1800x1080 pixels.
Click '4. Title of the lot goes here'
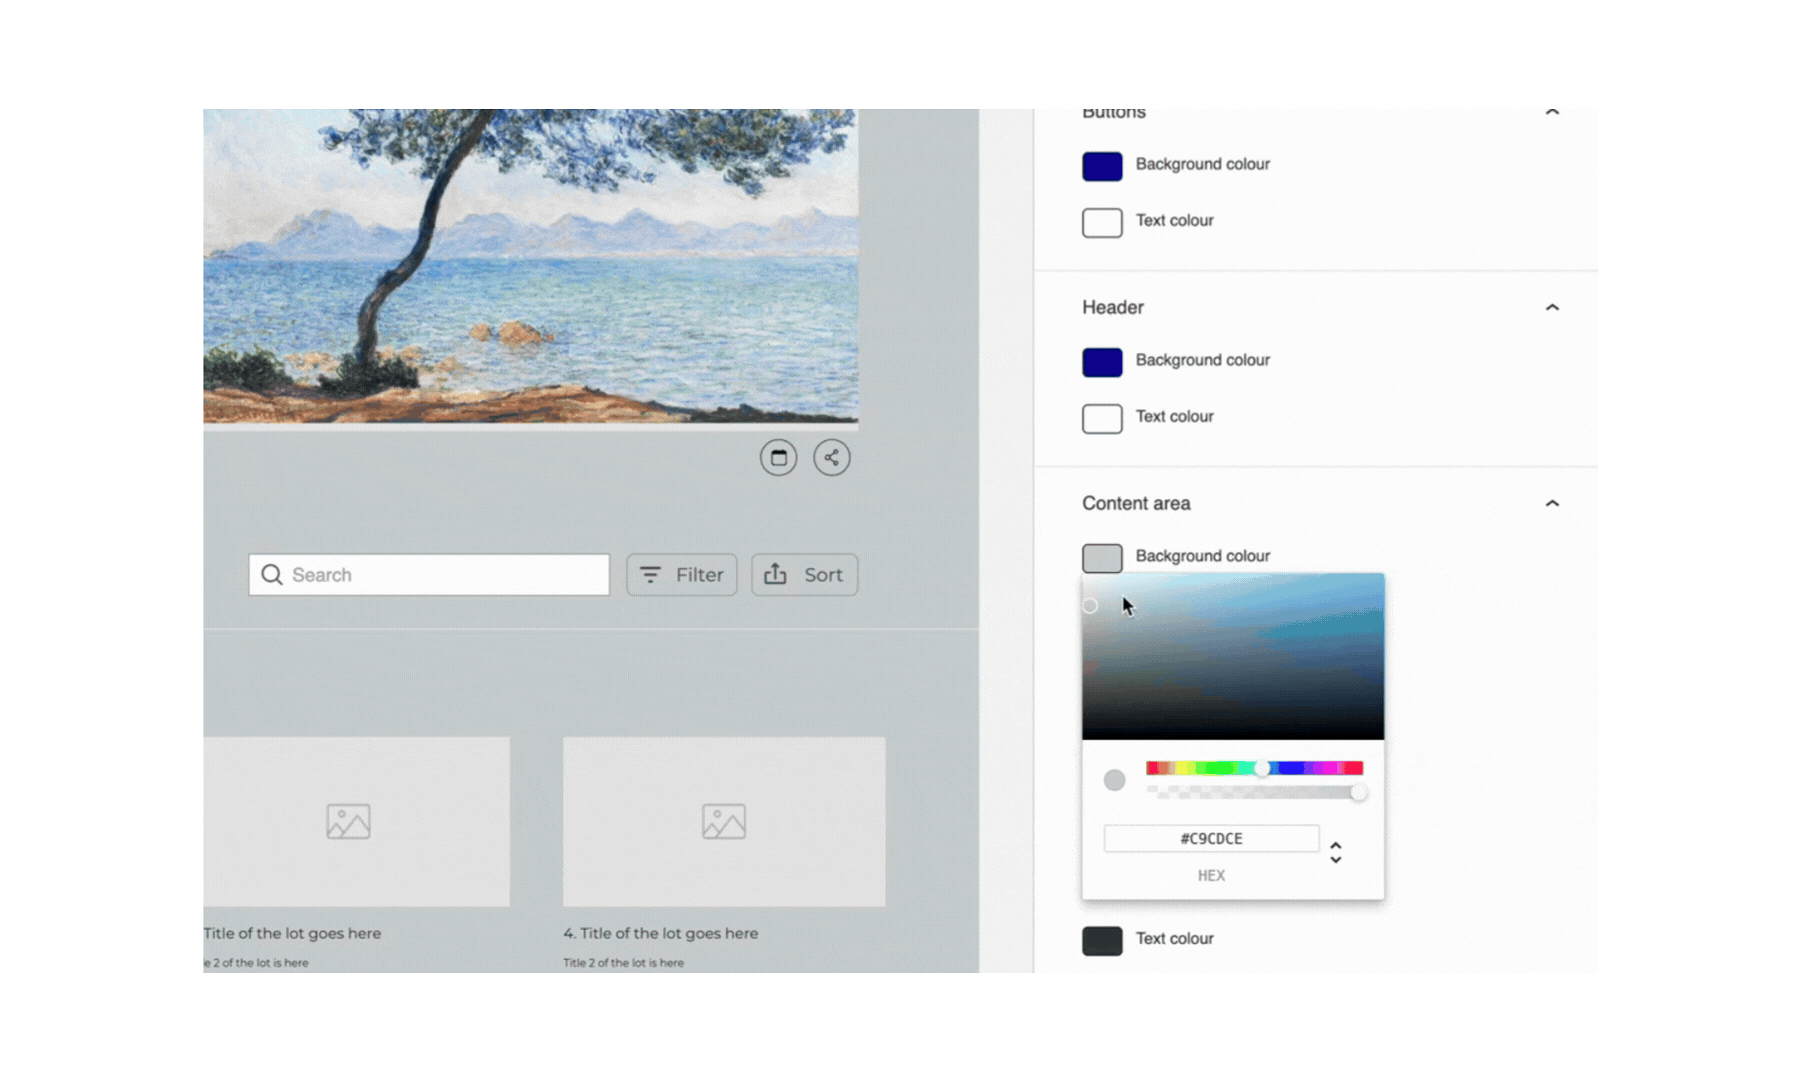point(660,933)
